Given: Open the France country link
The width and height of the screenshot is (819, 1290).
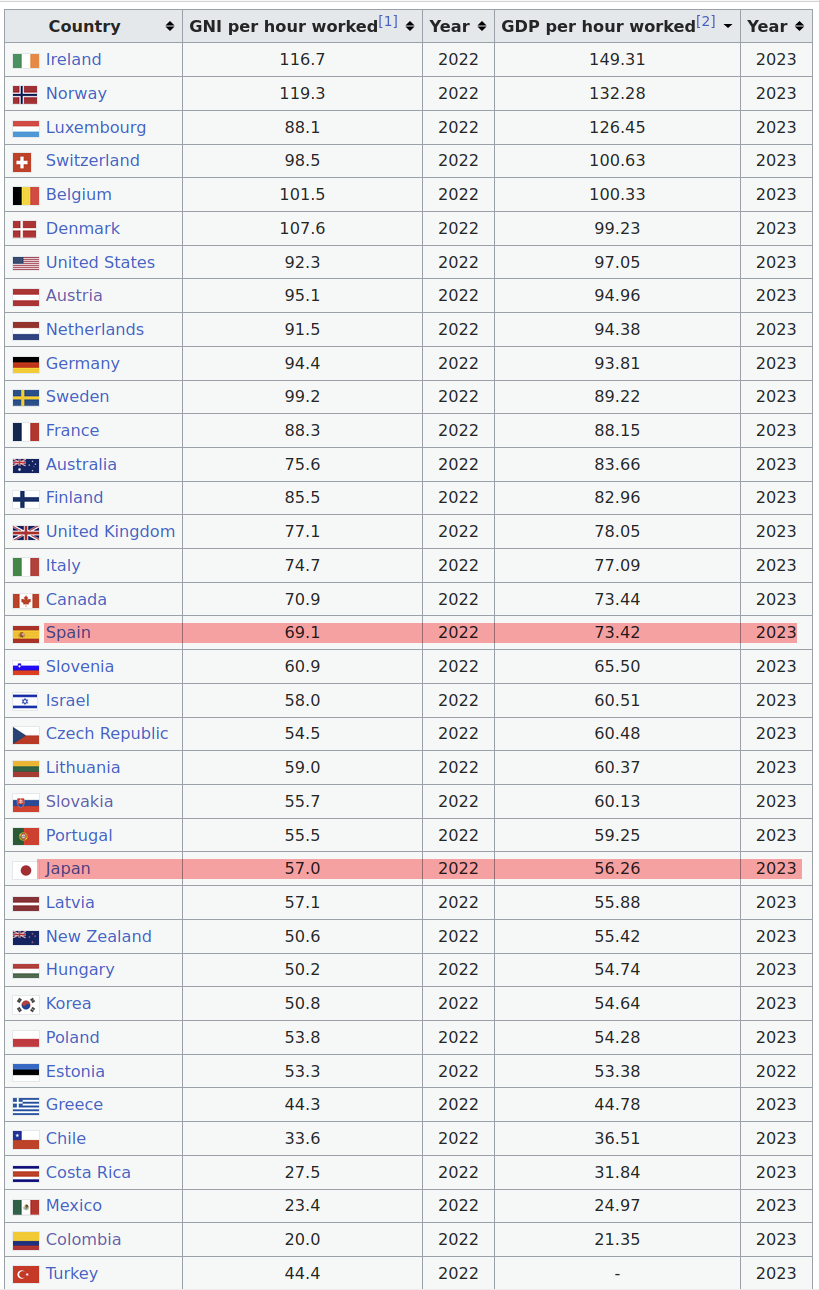Looking at the screenshot, I should click(72, 431).
